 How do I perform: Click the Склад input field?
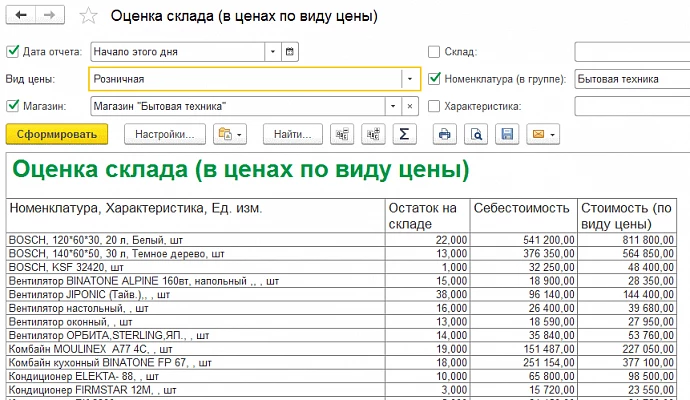632,51
